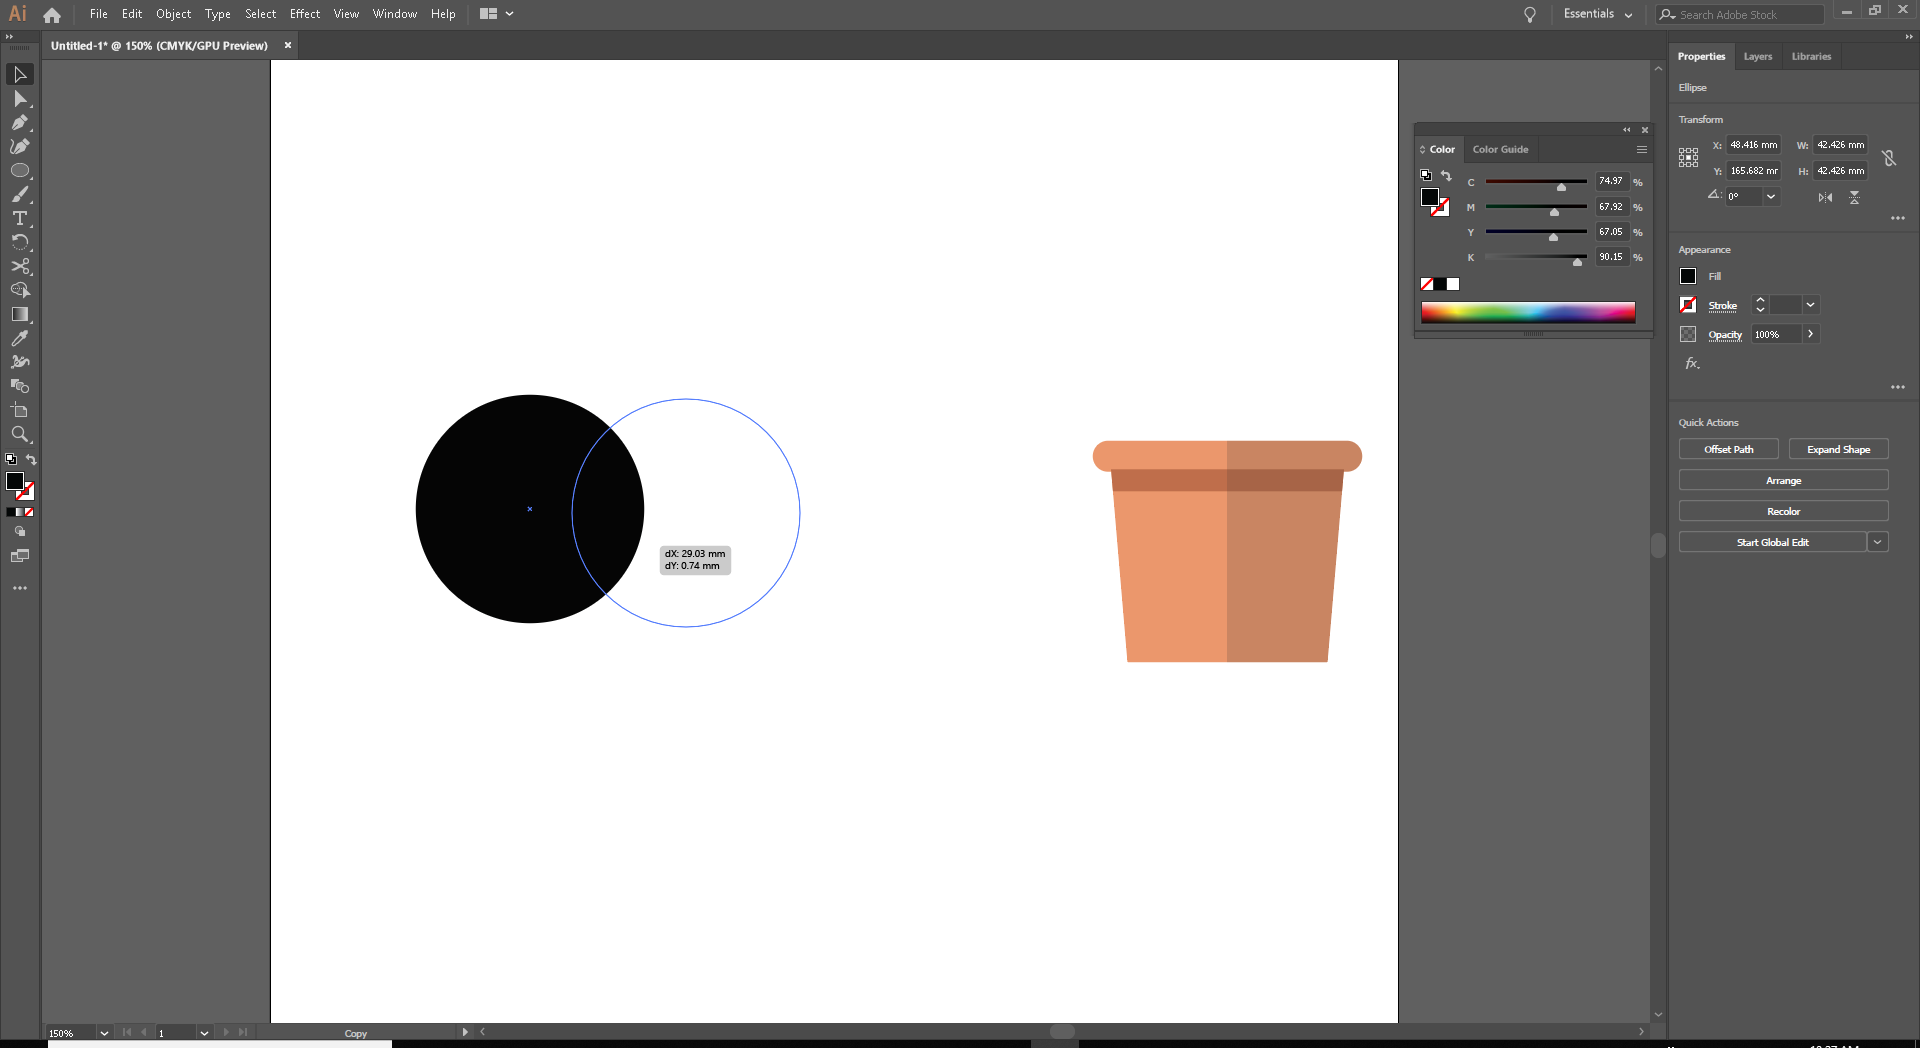Select the Eyedropper tool
The height and width of the screenshot is (1048, 1920).
[x=19, y=339]
